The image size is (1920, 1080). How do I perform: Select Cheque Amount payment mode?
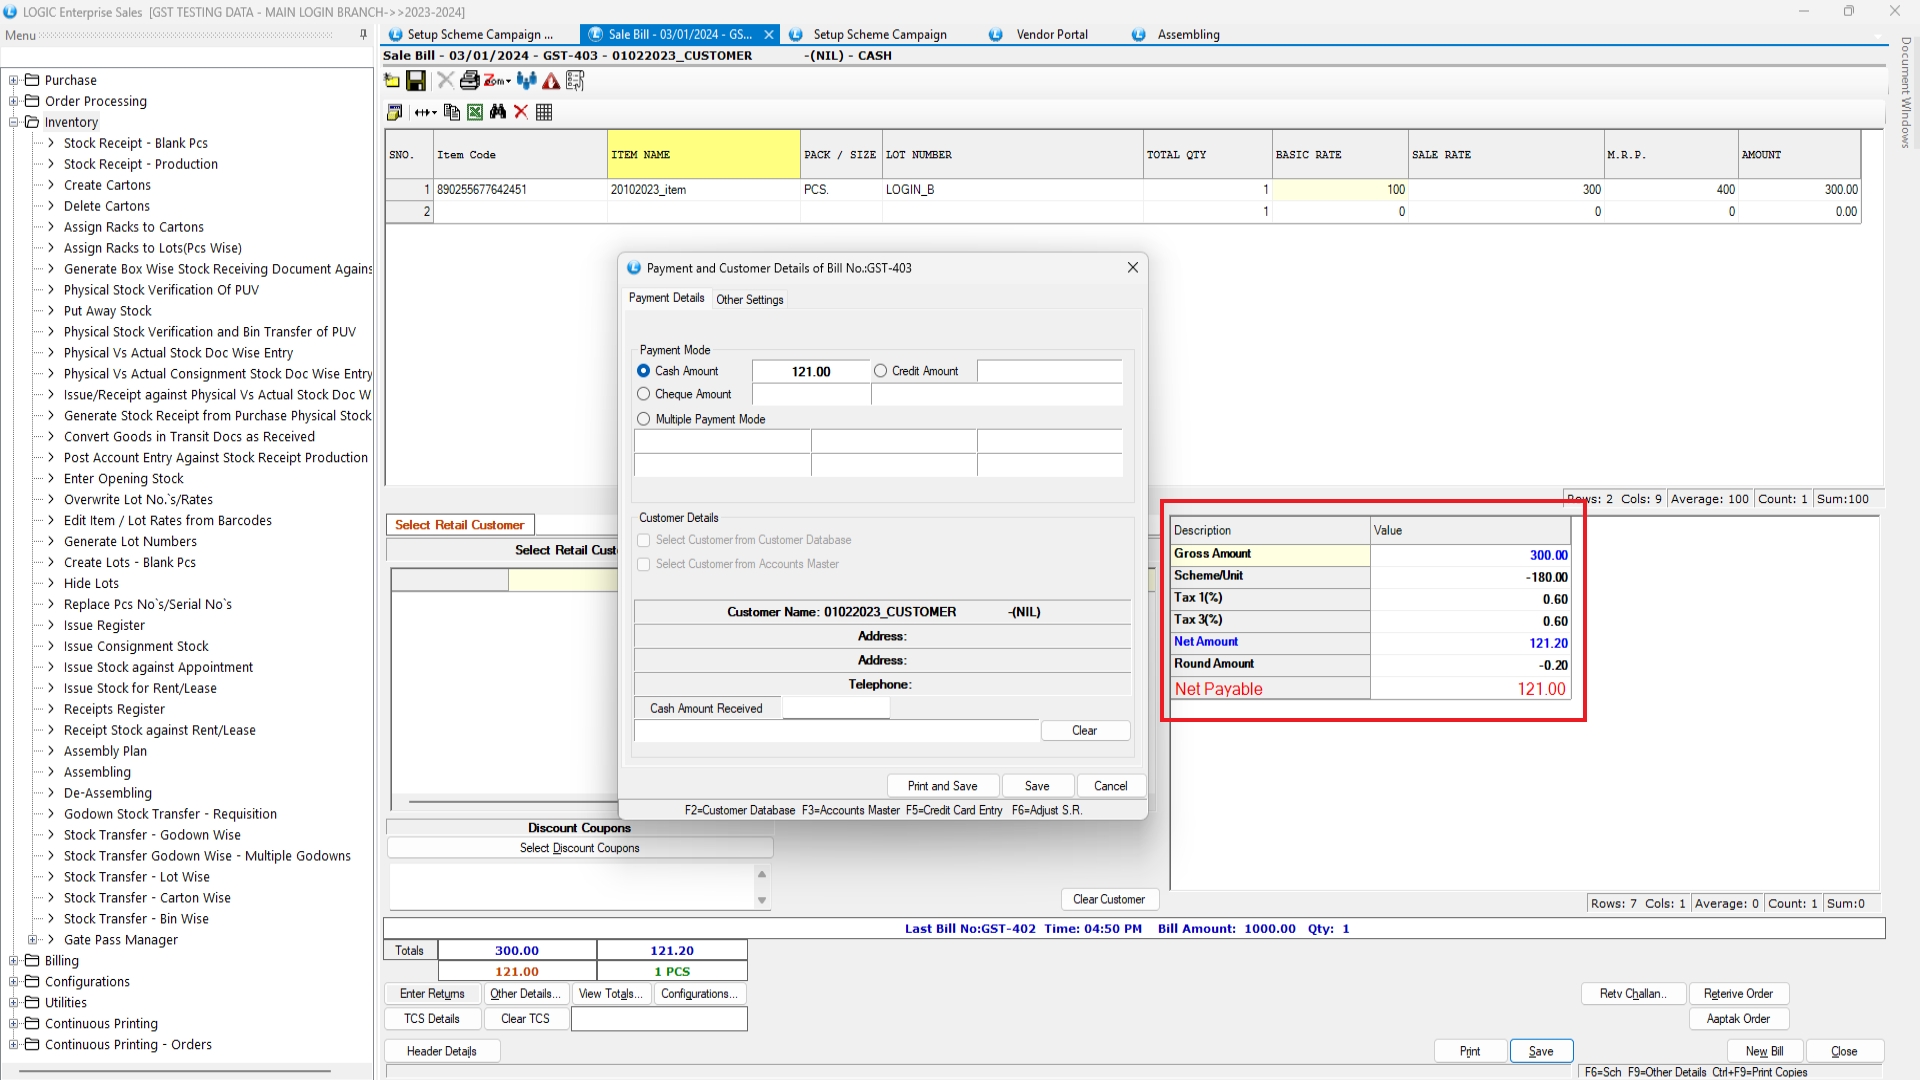644,394
